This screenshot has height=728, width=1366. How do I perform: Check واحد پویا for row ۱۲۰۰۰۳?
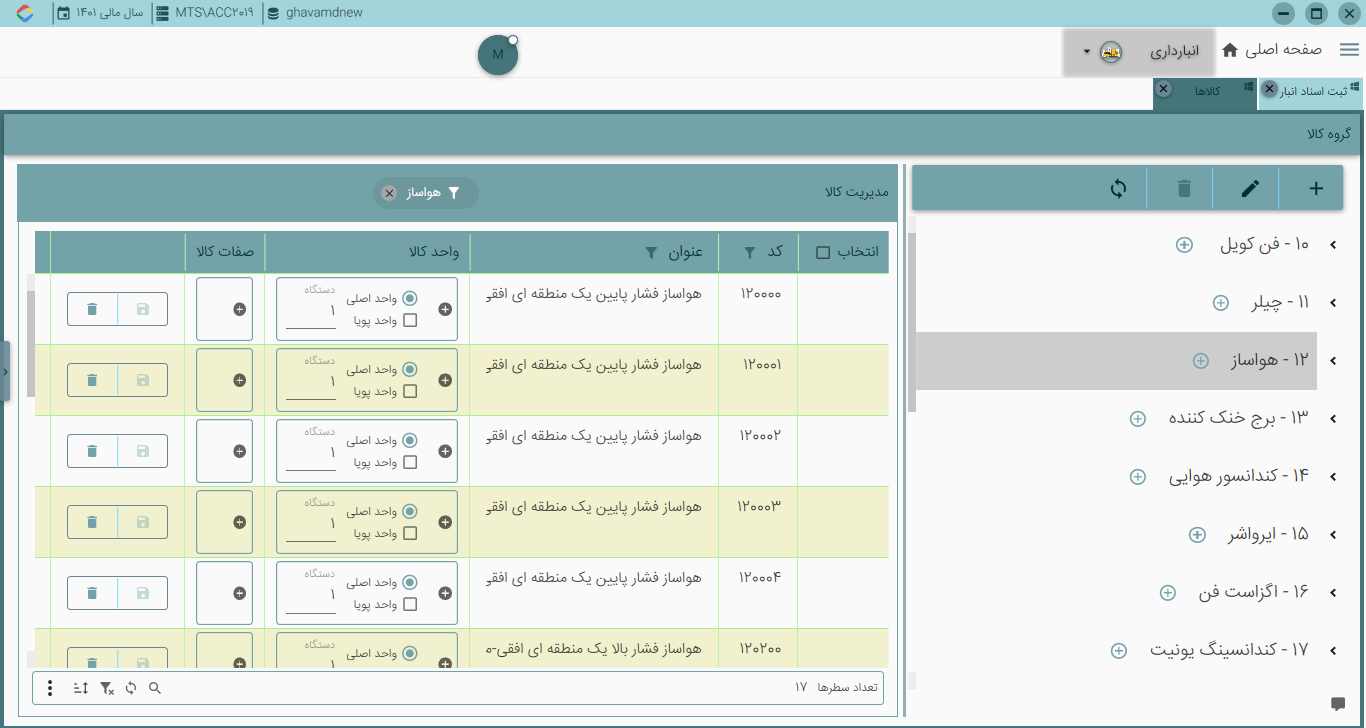pyautogui.click(x=410, y=534)
